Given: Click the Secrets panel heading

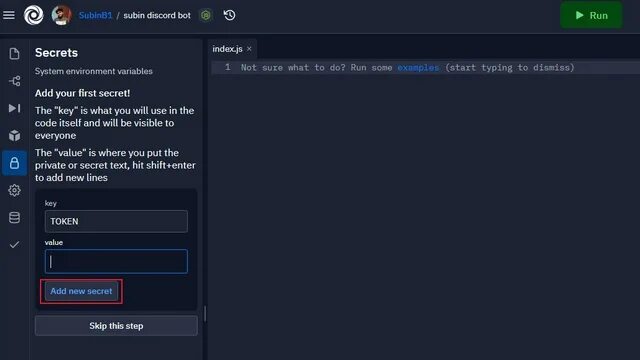Looking at the screenshot, I should (x=56, y=53).
